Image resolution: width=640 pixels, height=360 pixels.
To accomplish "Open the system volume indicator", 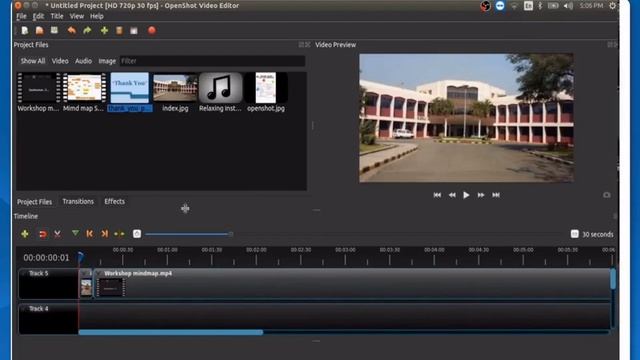I will click(x=568, y=6).
